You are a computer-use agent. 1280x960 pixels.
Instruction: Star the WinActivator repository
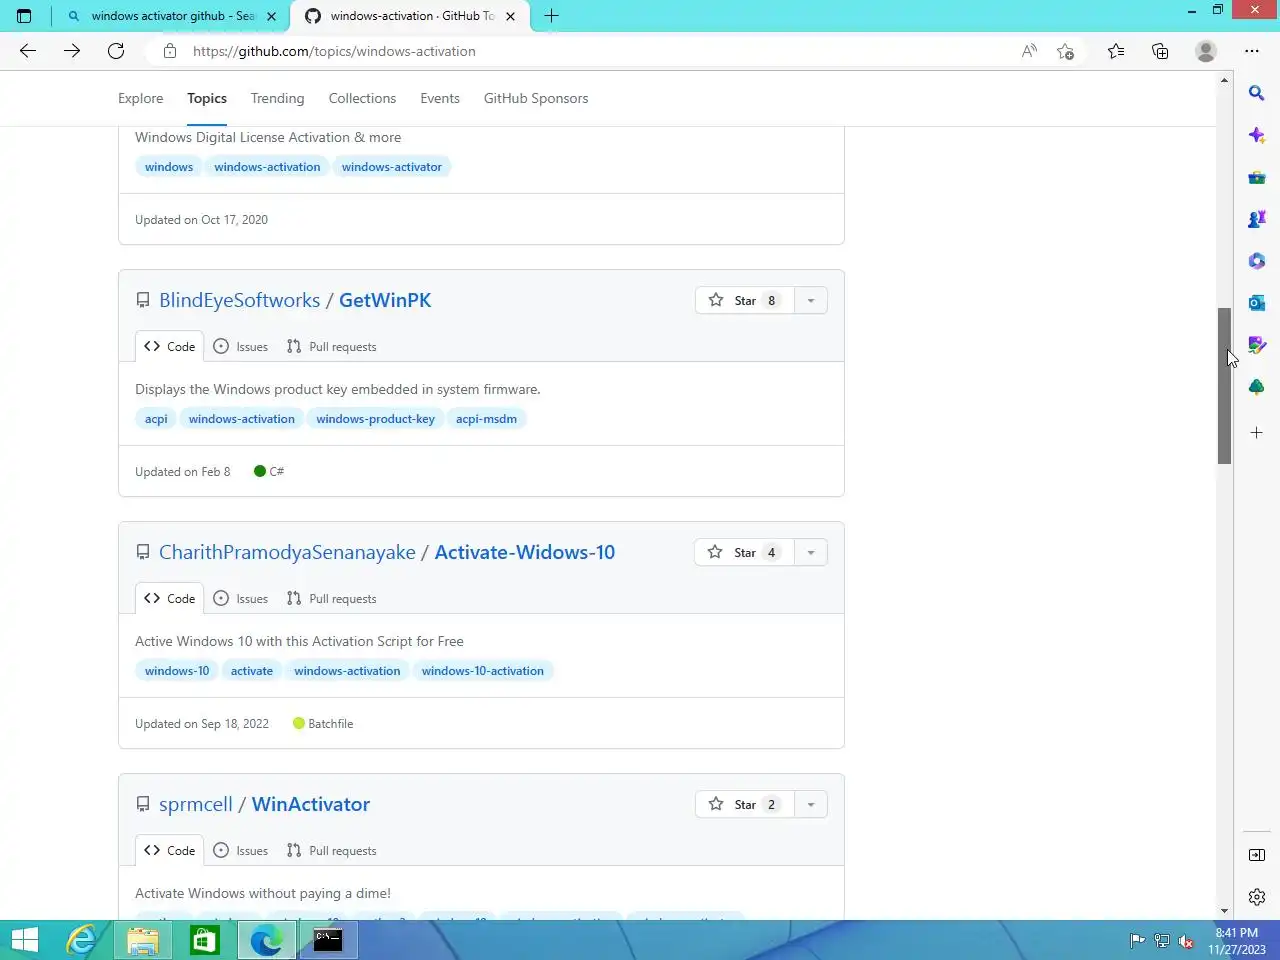pos(745,805)
